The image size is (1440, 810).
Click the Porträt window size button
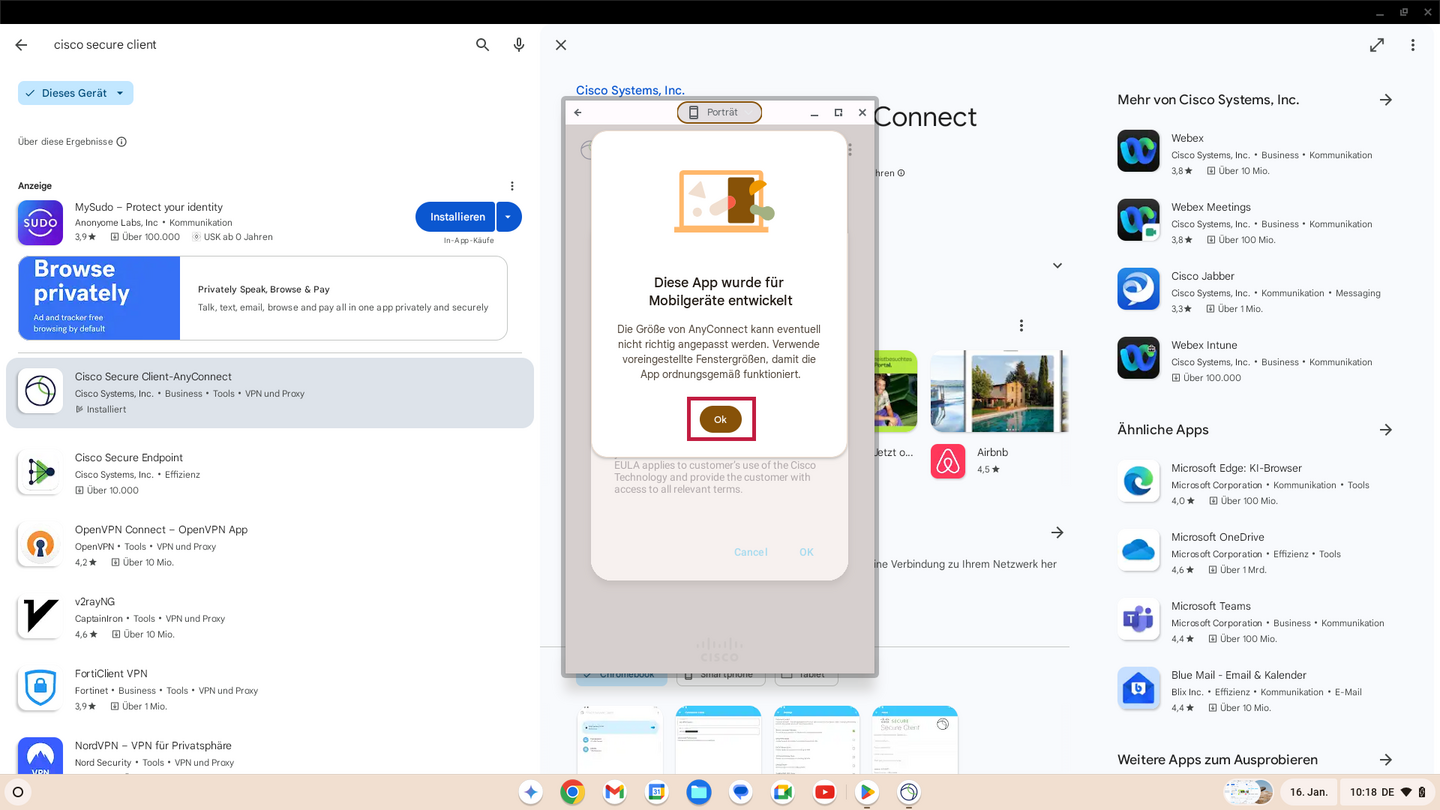[x=719, y=113]
